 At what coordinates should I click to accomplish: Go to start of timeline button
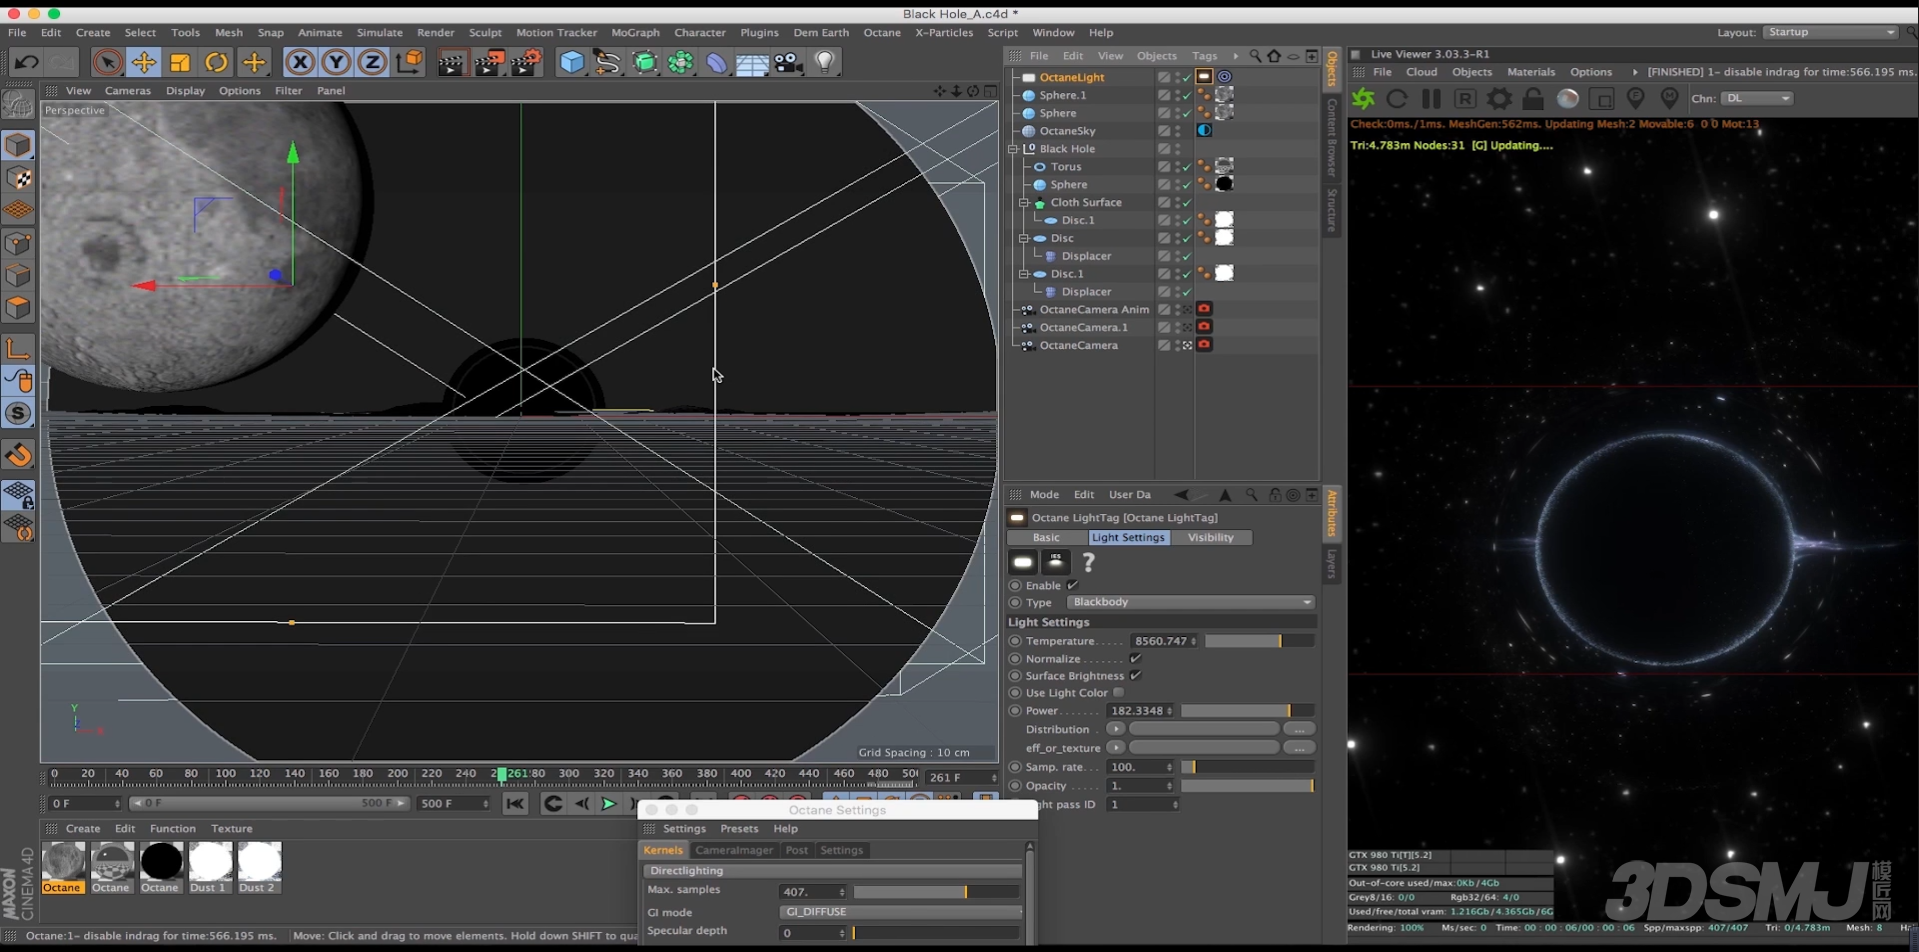click(x=515, y=804)
